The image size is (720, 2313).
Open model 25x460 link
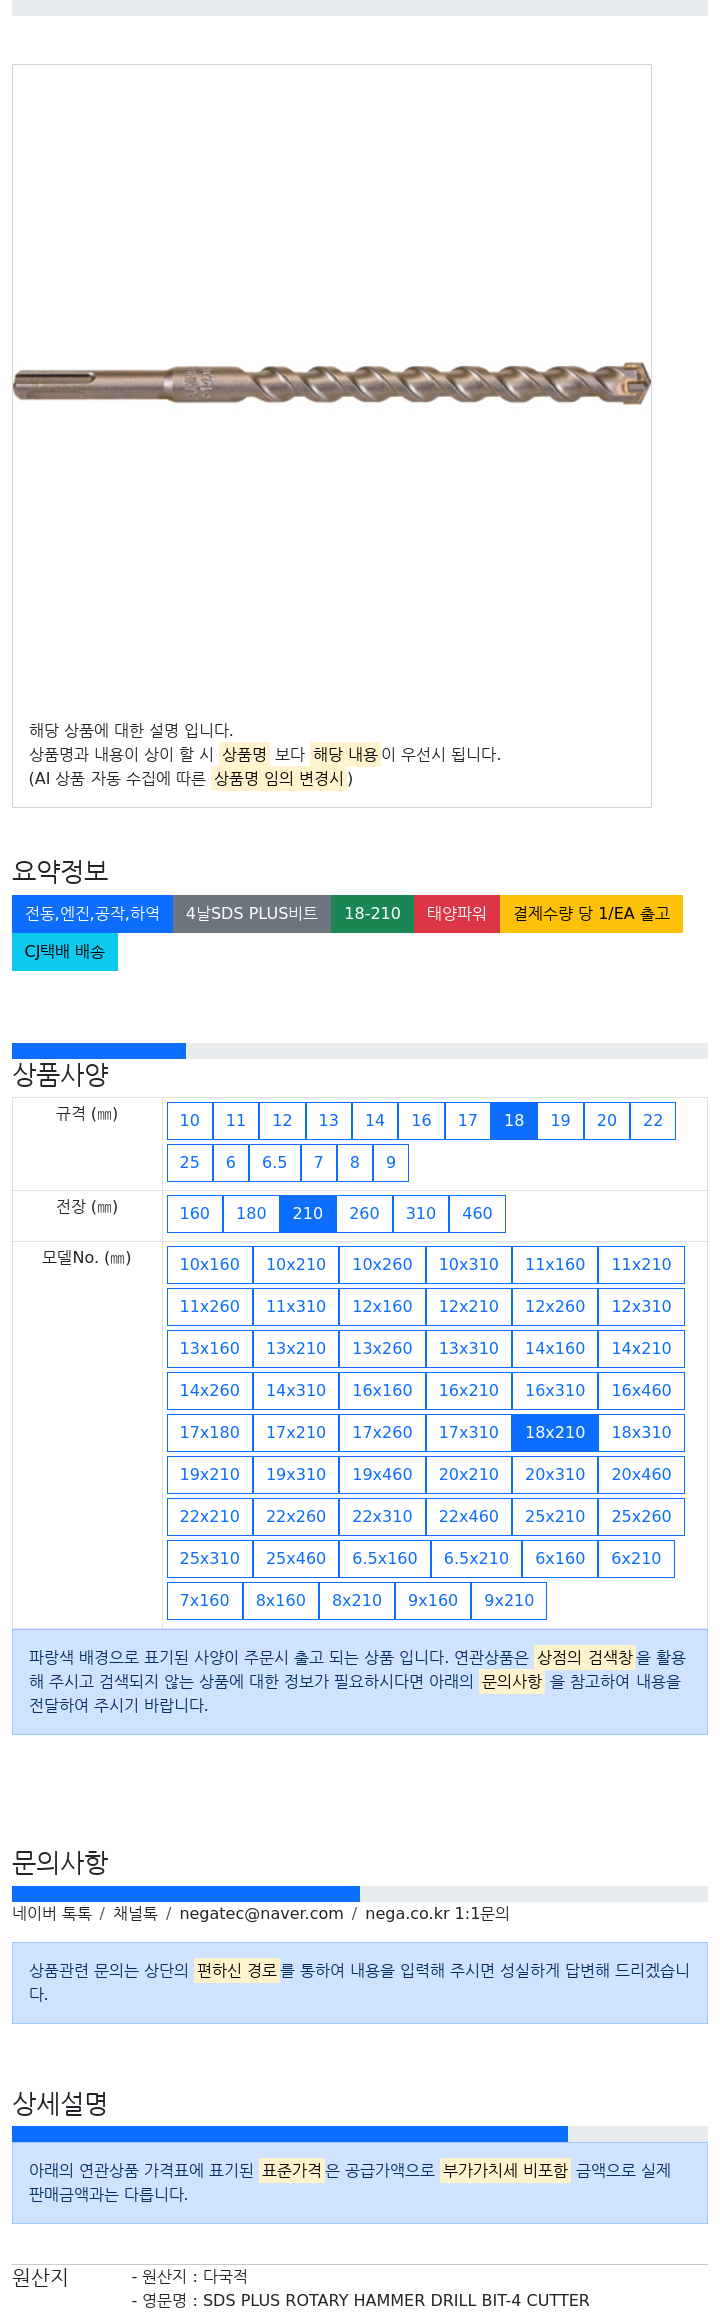click(x=296, y=1559)
